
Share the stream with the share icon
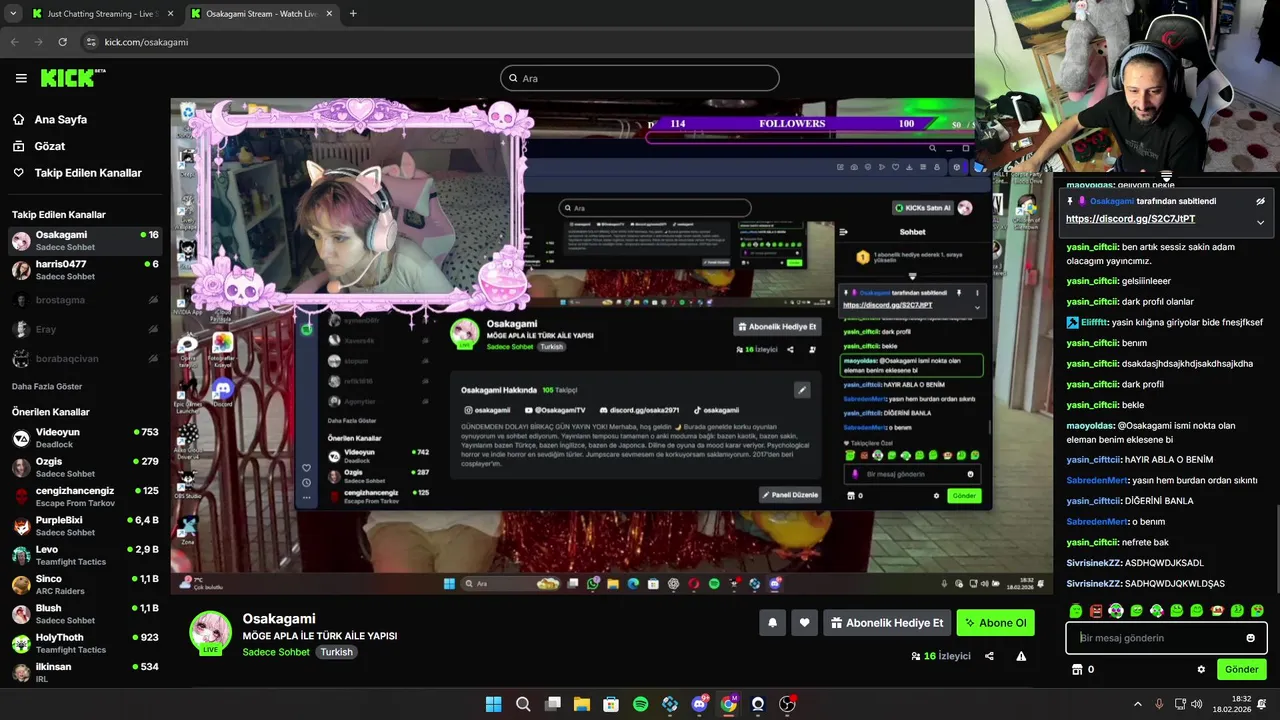point(989,656)
